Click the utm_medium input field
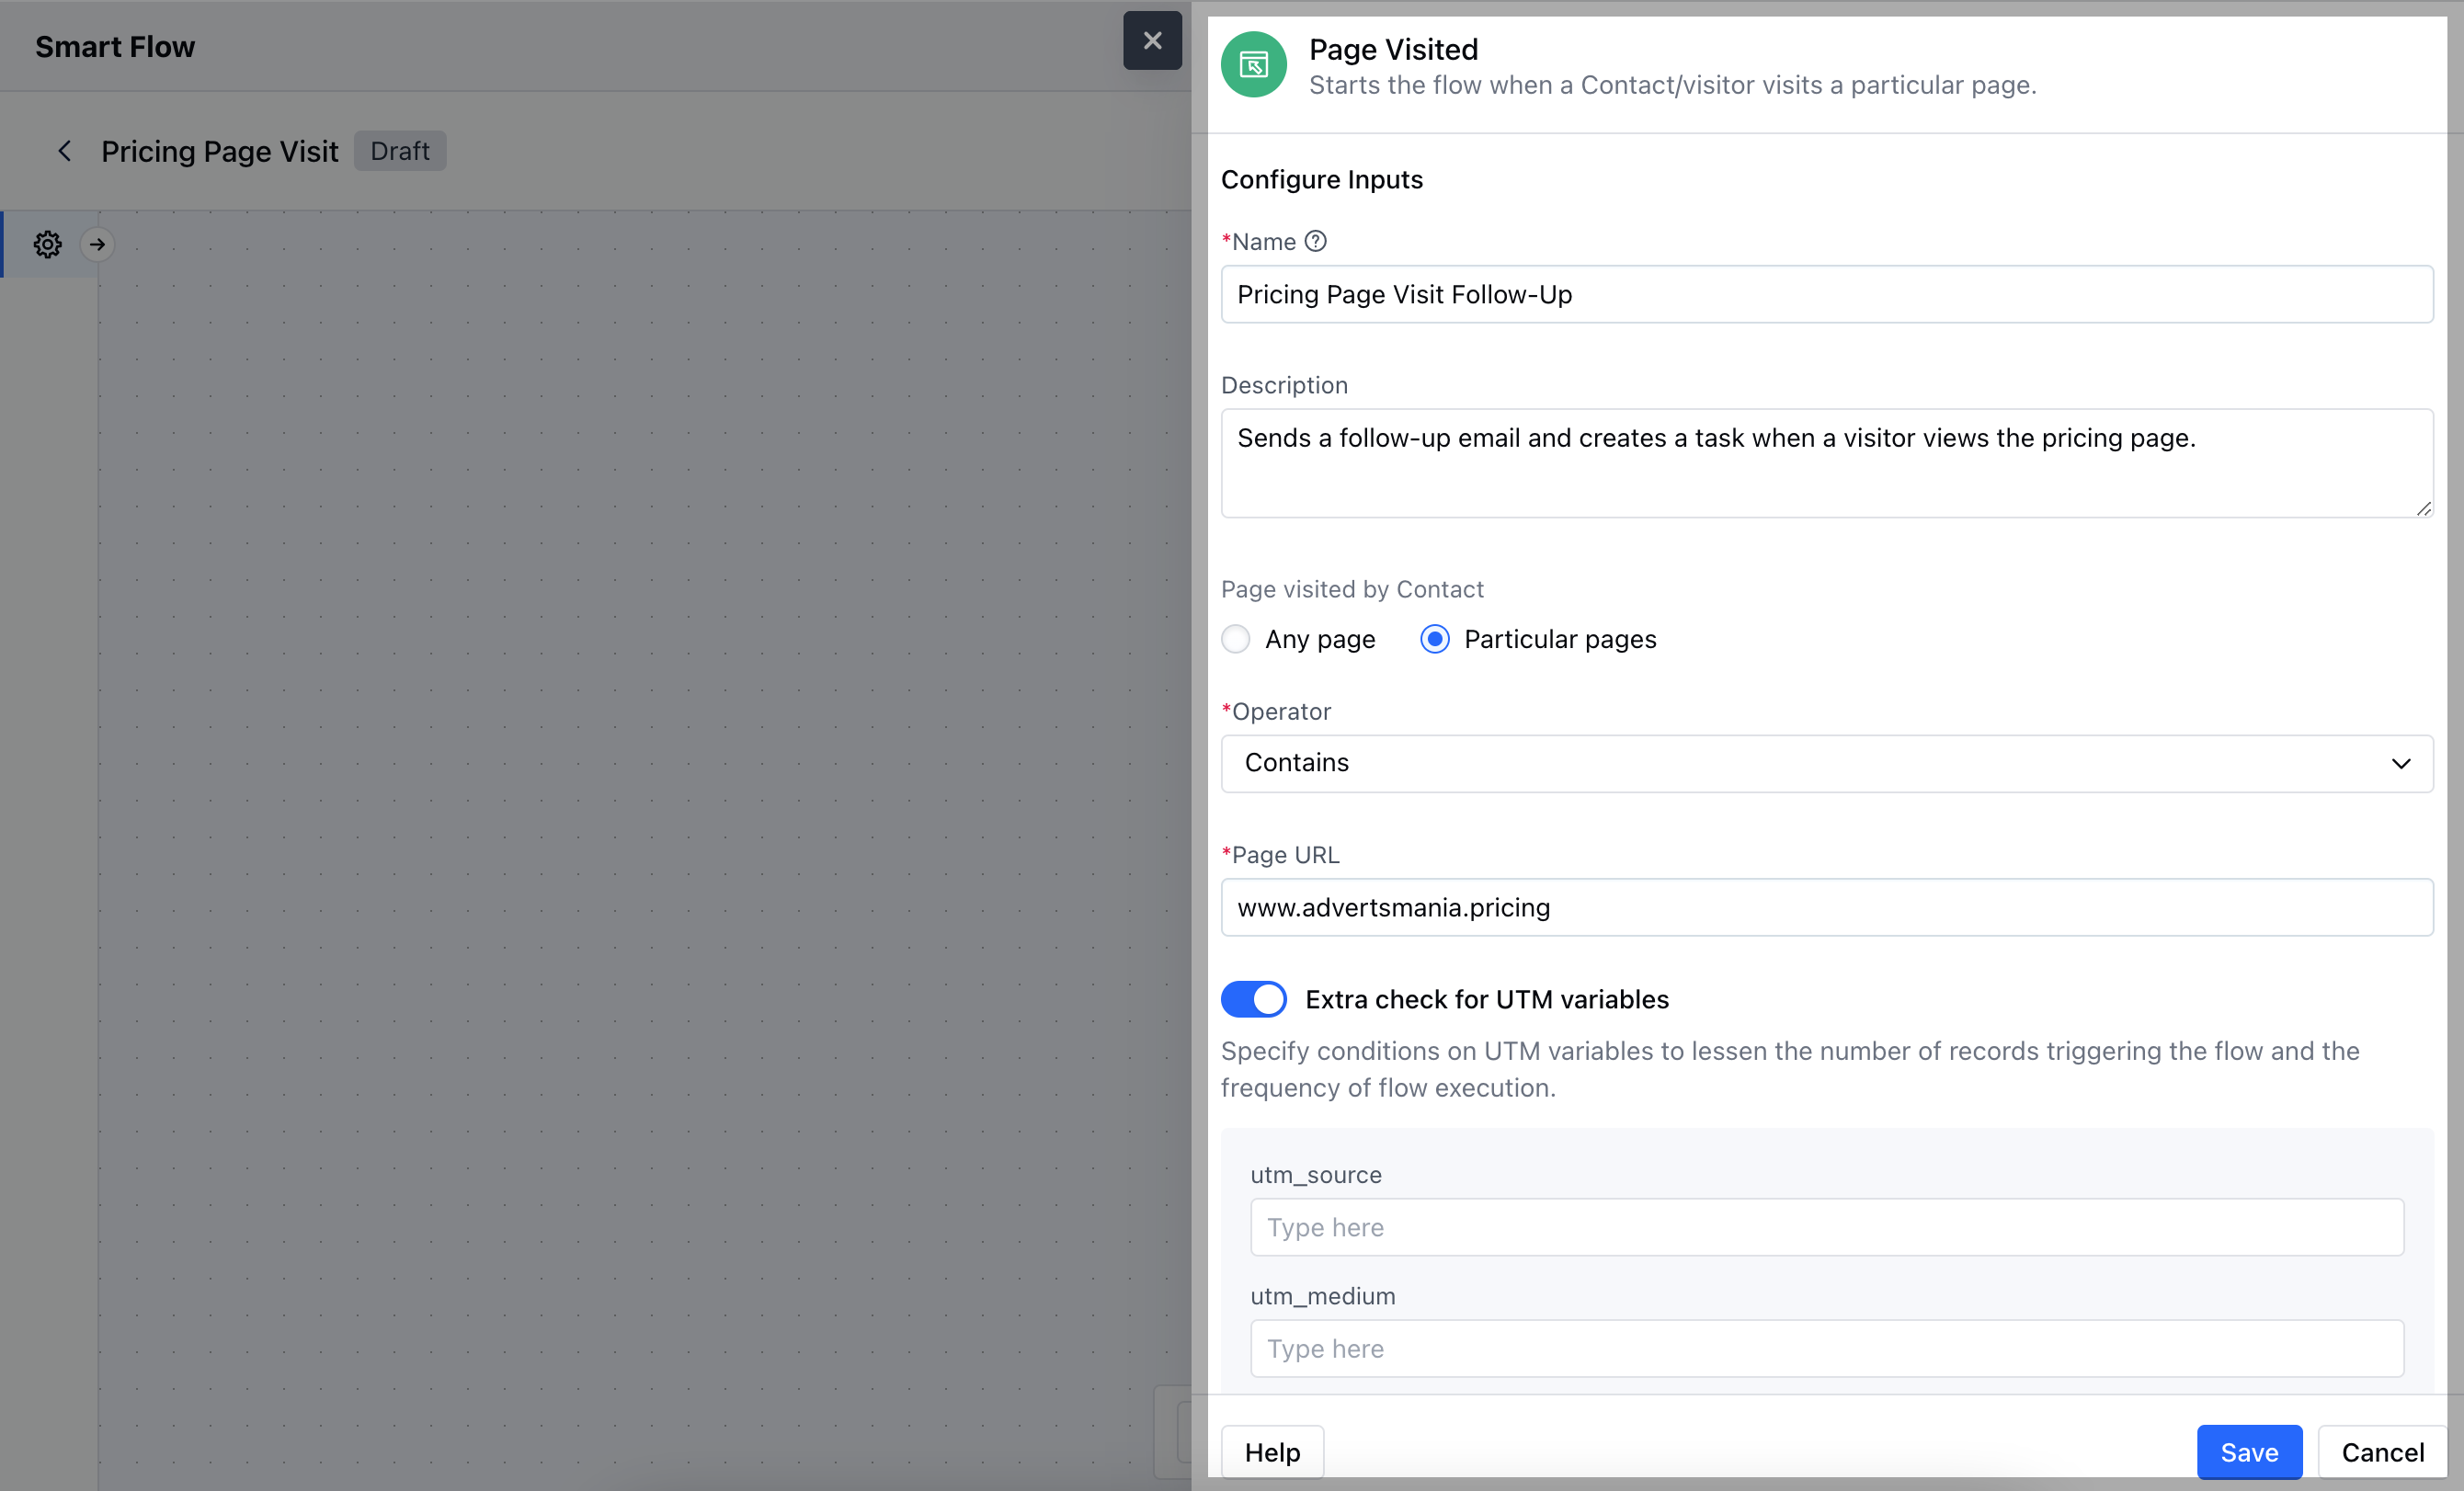Screen dimensions: 2464x1491 point(1827,1348)
